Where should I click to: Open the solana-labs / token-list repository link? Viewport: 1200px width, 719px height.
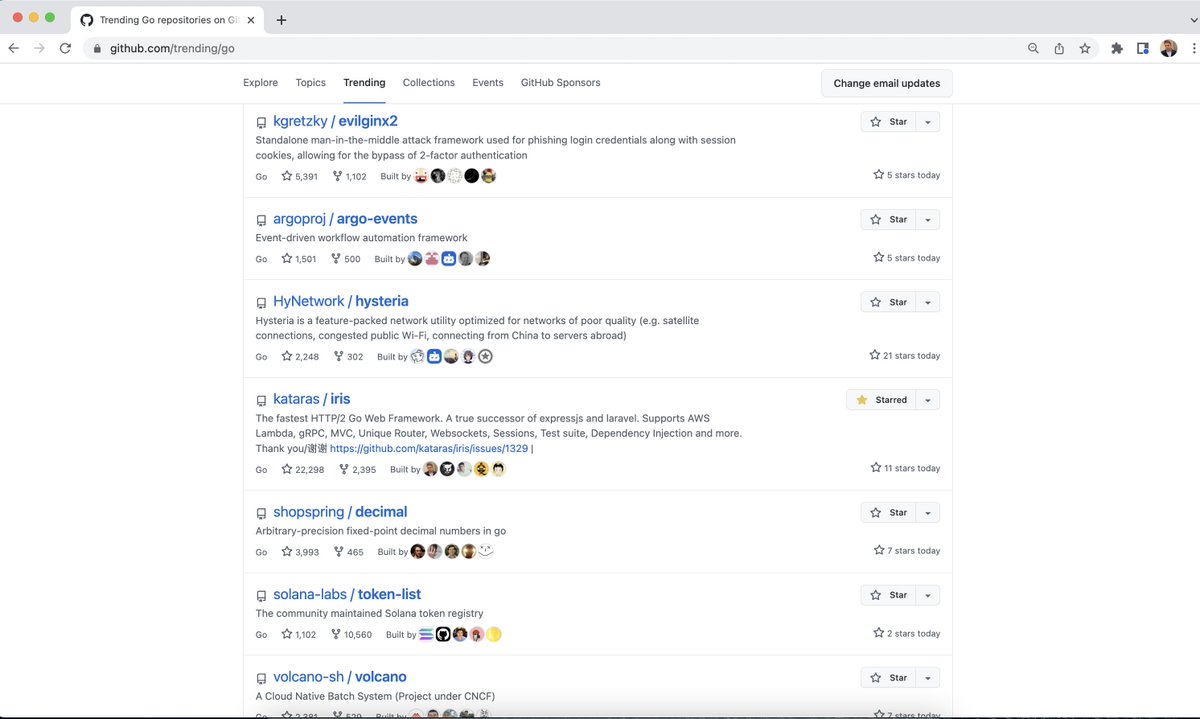(347, 594)
